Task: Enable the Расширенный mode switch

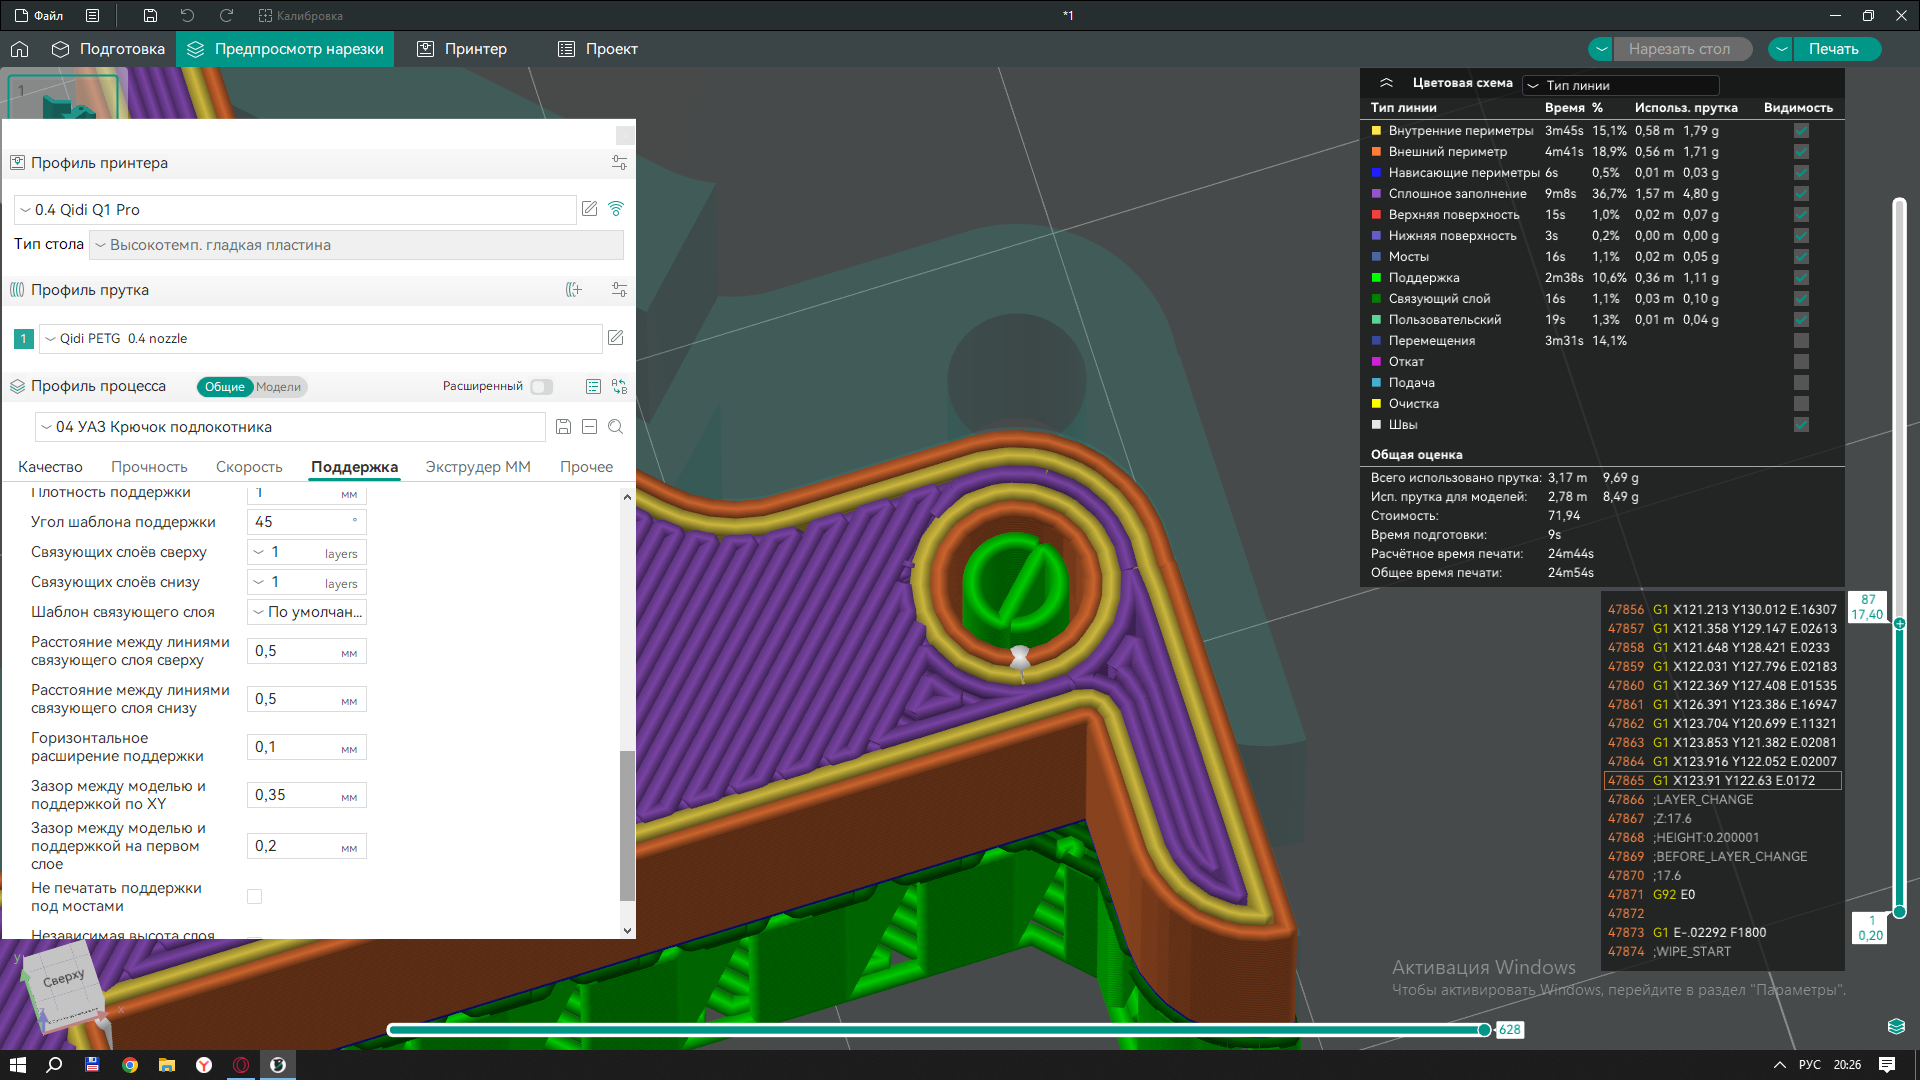Action: pos(541,387)
